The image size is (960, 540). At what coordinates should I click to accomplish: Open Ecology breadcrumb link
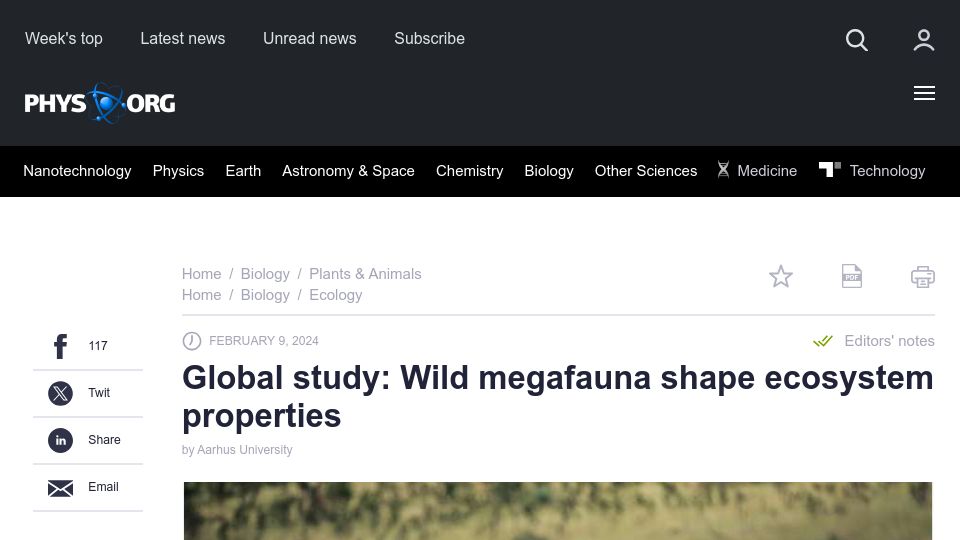click(x=336, y=294)
